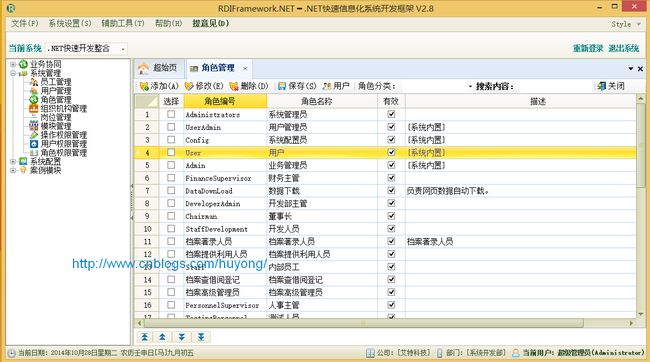The image size is (650, 362).
Task: Tick the selection checkbox for Administrators row
Action: (x=171, y=114)
